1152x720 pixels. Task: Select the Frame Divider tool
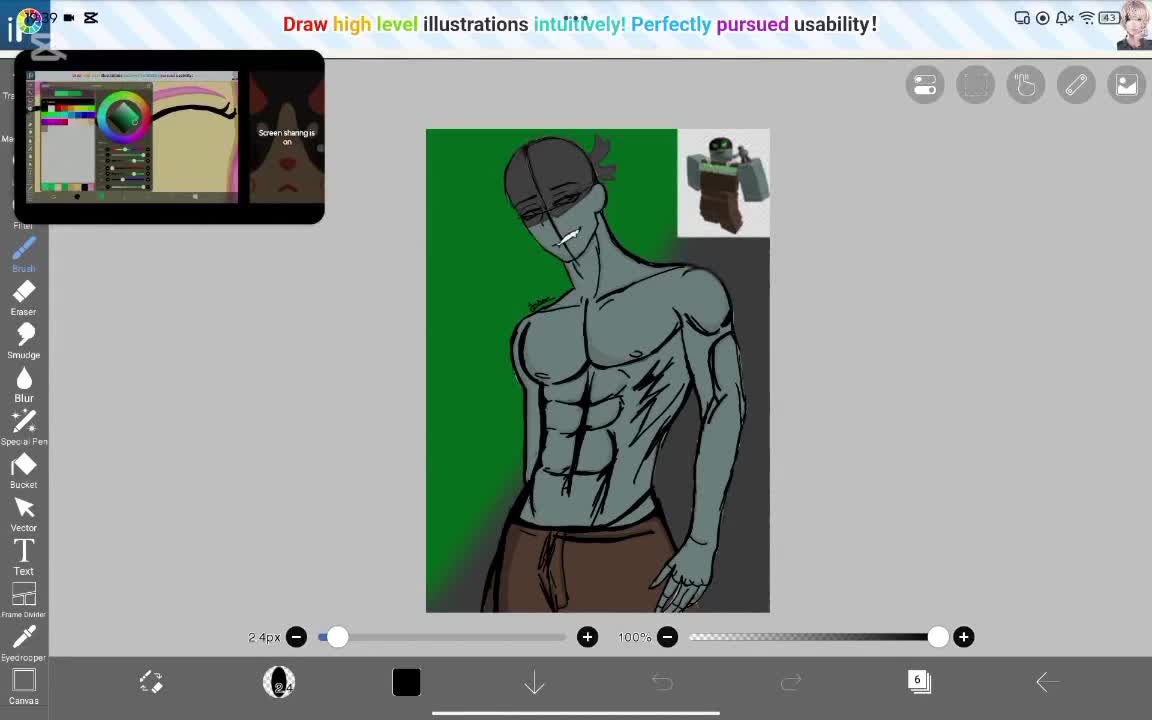coord(24,600)
